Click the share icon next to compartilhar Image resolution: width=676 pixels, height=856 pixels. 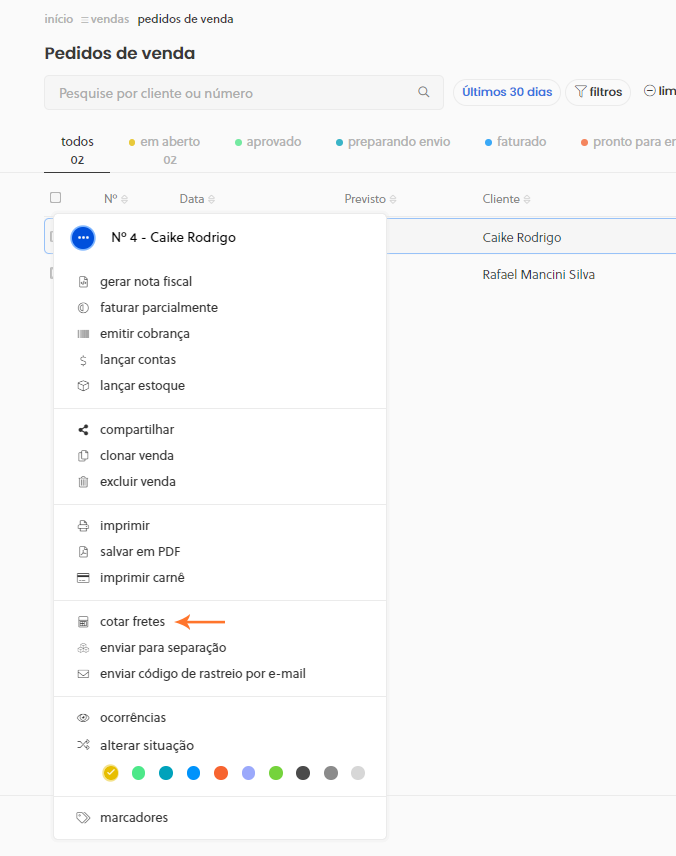pos(83,430)
